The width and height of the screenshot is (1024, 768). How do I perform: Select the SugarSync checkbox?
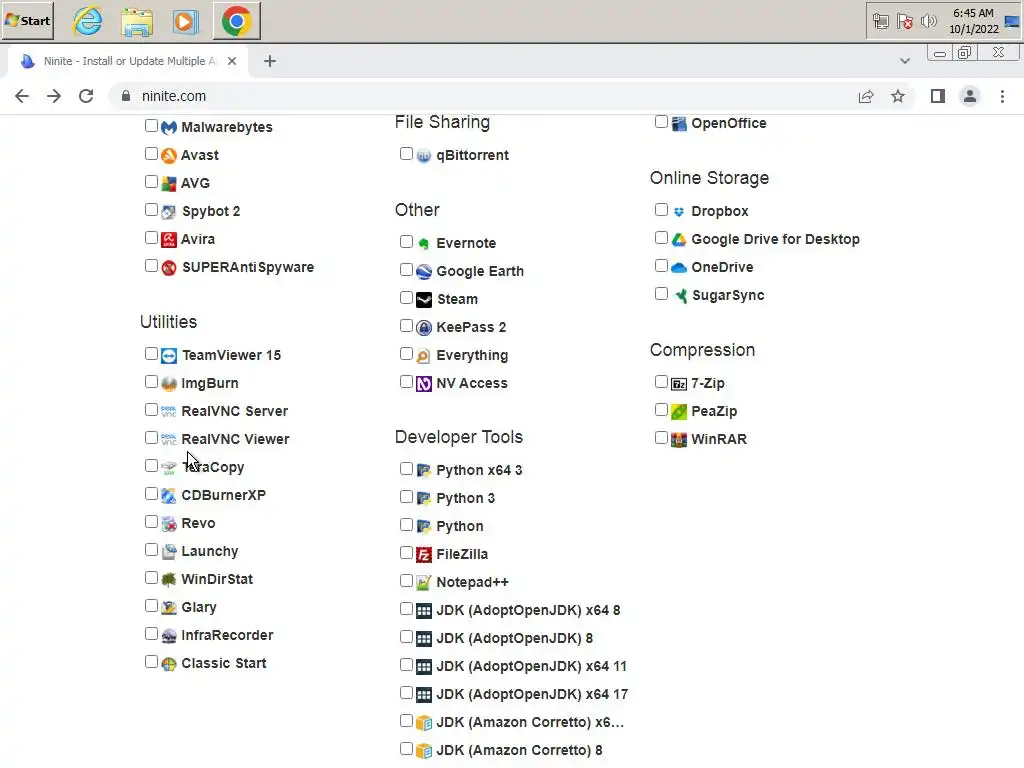coord(661,294)
